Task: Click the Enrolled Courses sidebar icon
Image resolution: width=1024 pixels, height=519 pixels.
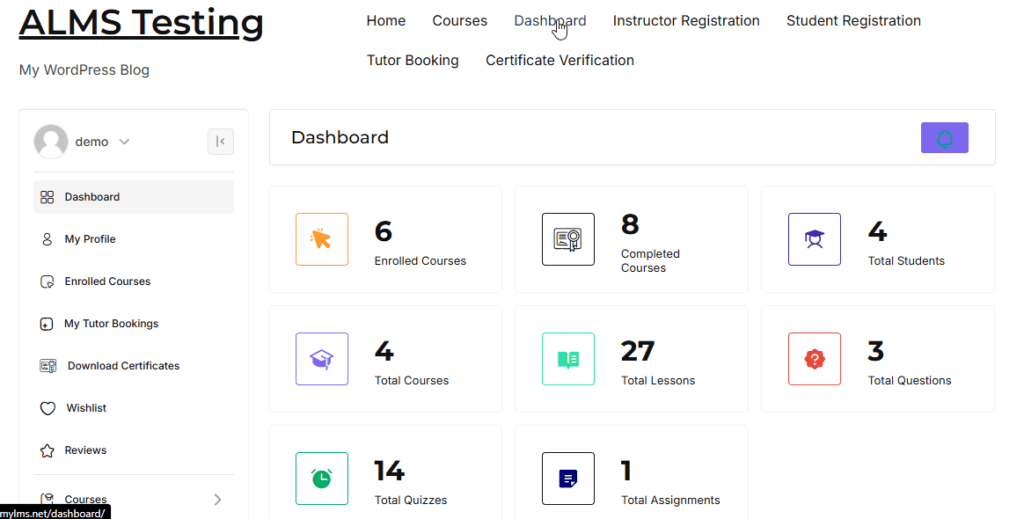Action: pyautogui.click(x=47, y=281)
